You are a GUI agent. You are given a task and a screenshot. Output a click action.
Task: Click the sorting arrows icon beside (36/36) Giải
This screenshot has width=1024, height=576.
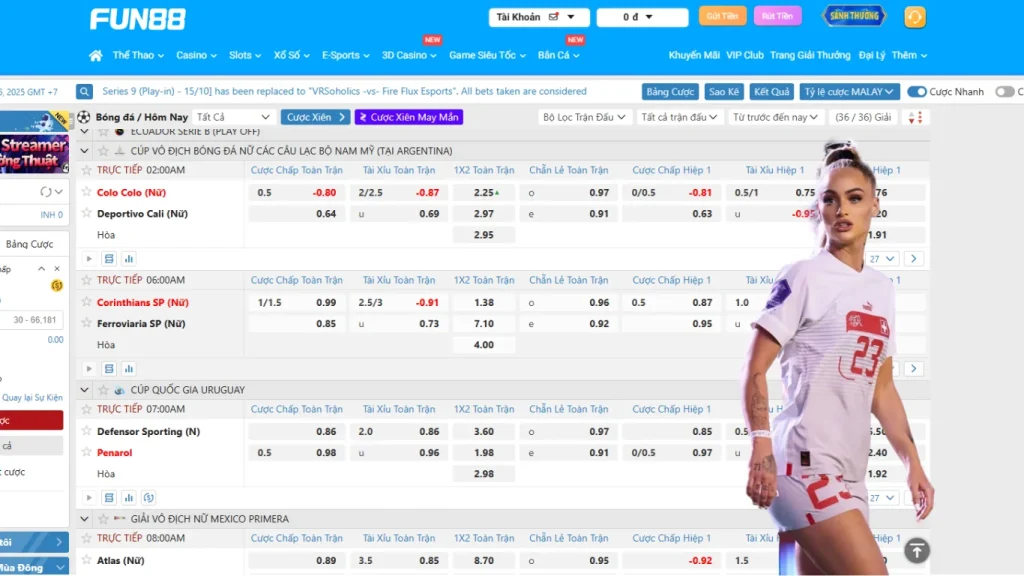[x=915, y=117]
